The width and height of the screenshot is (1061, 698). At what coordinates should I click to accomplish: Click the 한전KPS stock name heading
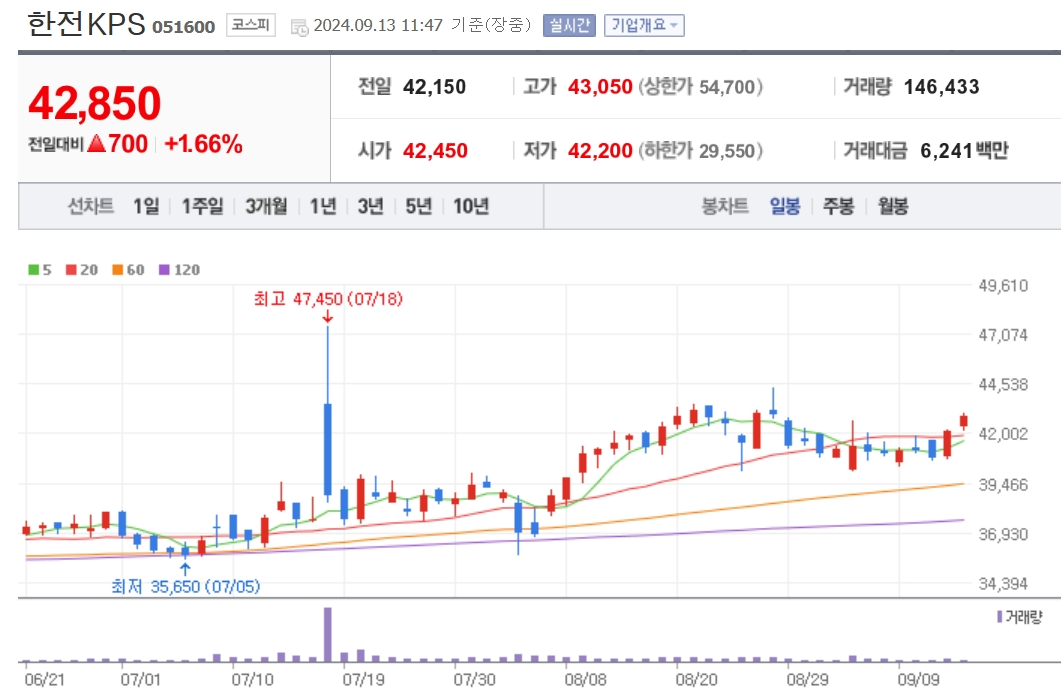pos(86,24)
